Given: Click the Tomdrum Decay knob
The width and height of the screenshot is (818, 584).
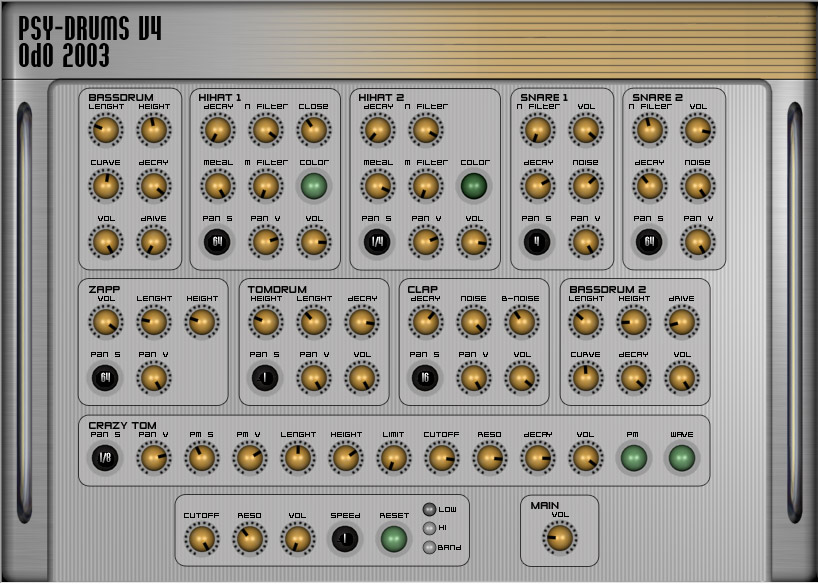Looking at the screenshot, I should 362,322.
